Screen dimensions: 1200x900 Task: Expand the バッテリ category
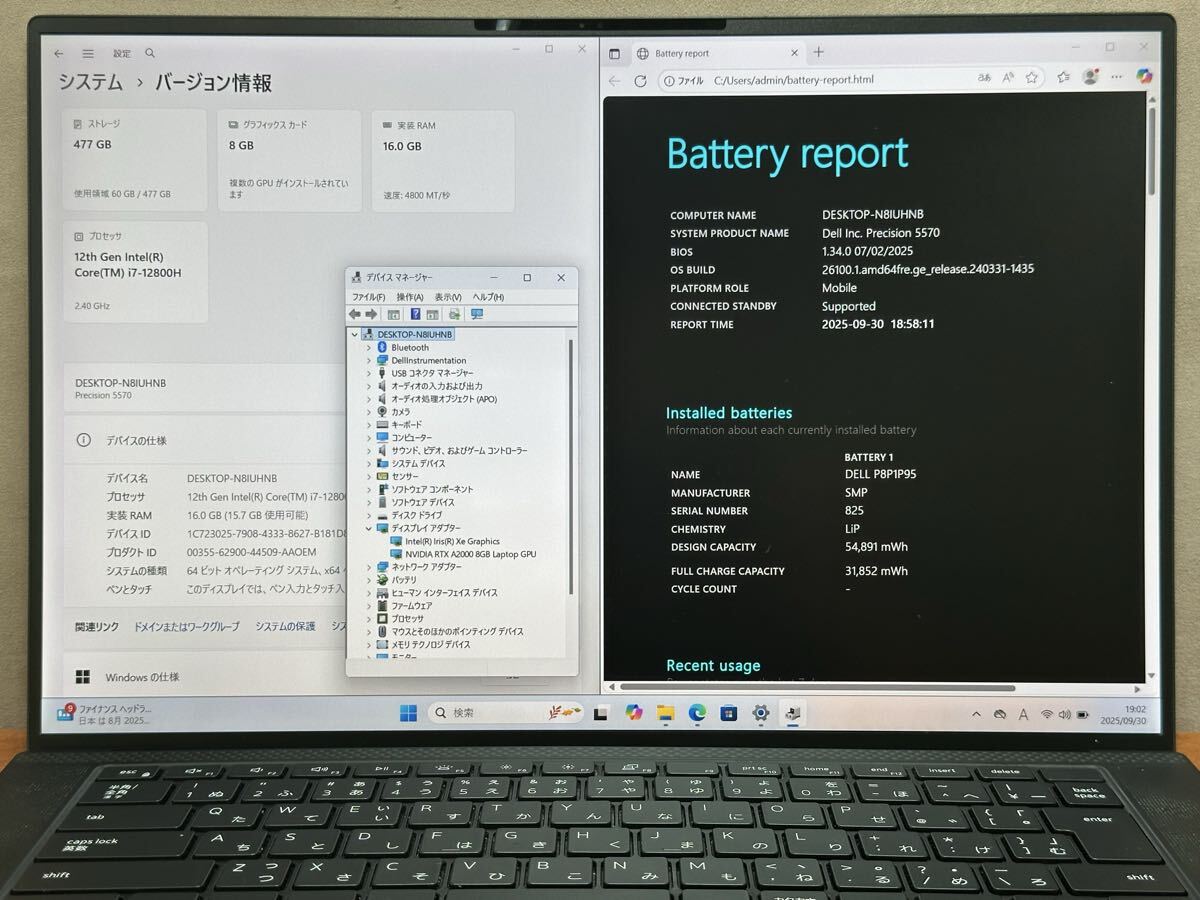point(368,579)
